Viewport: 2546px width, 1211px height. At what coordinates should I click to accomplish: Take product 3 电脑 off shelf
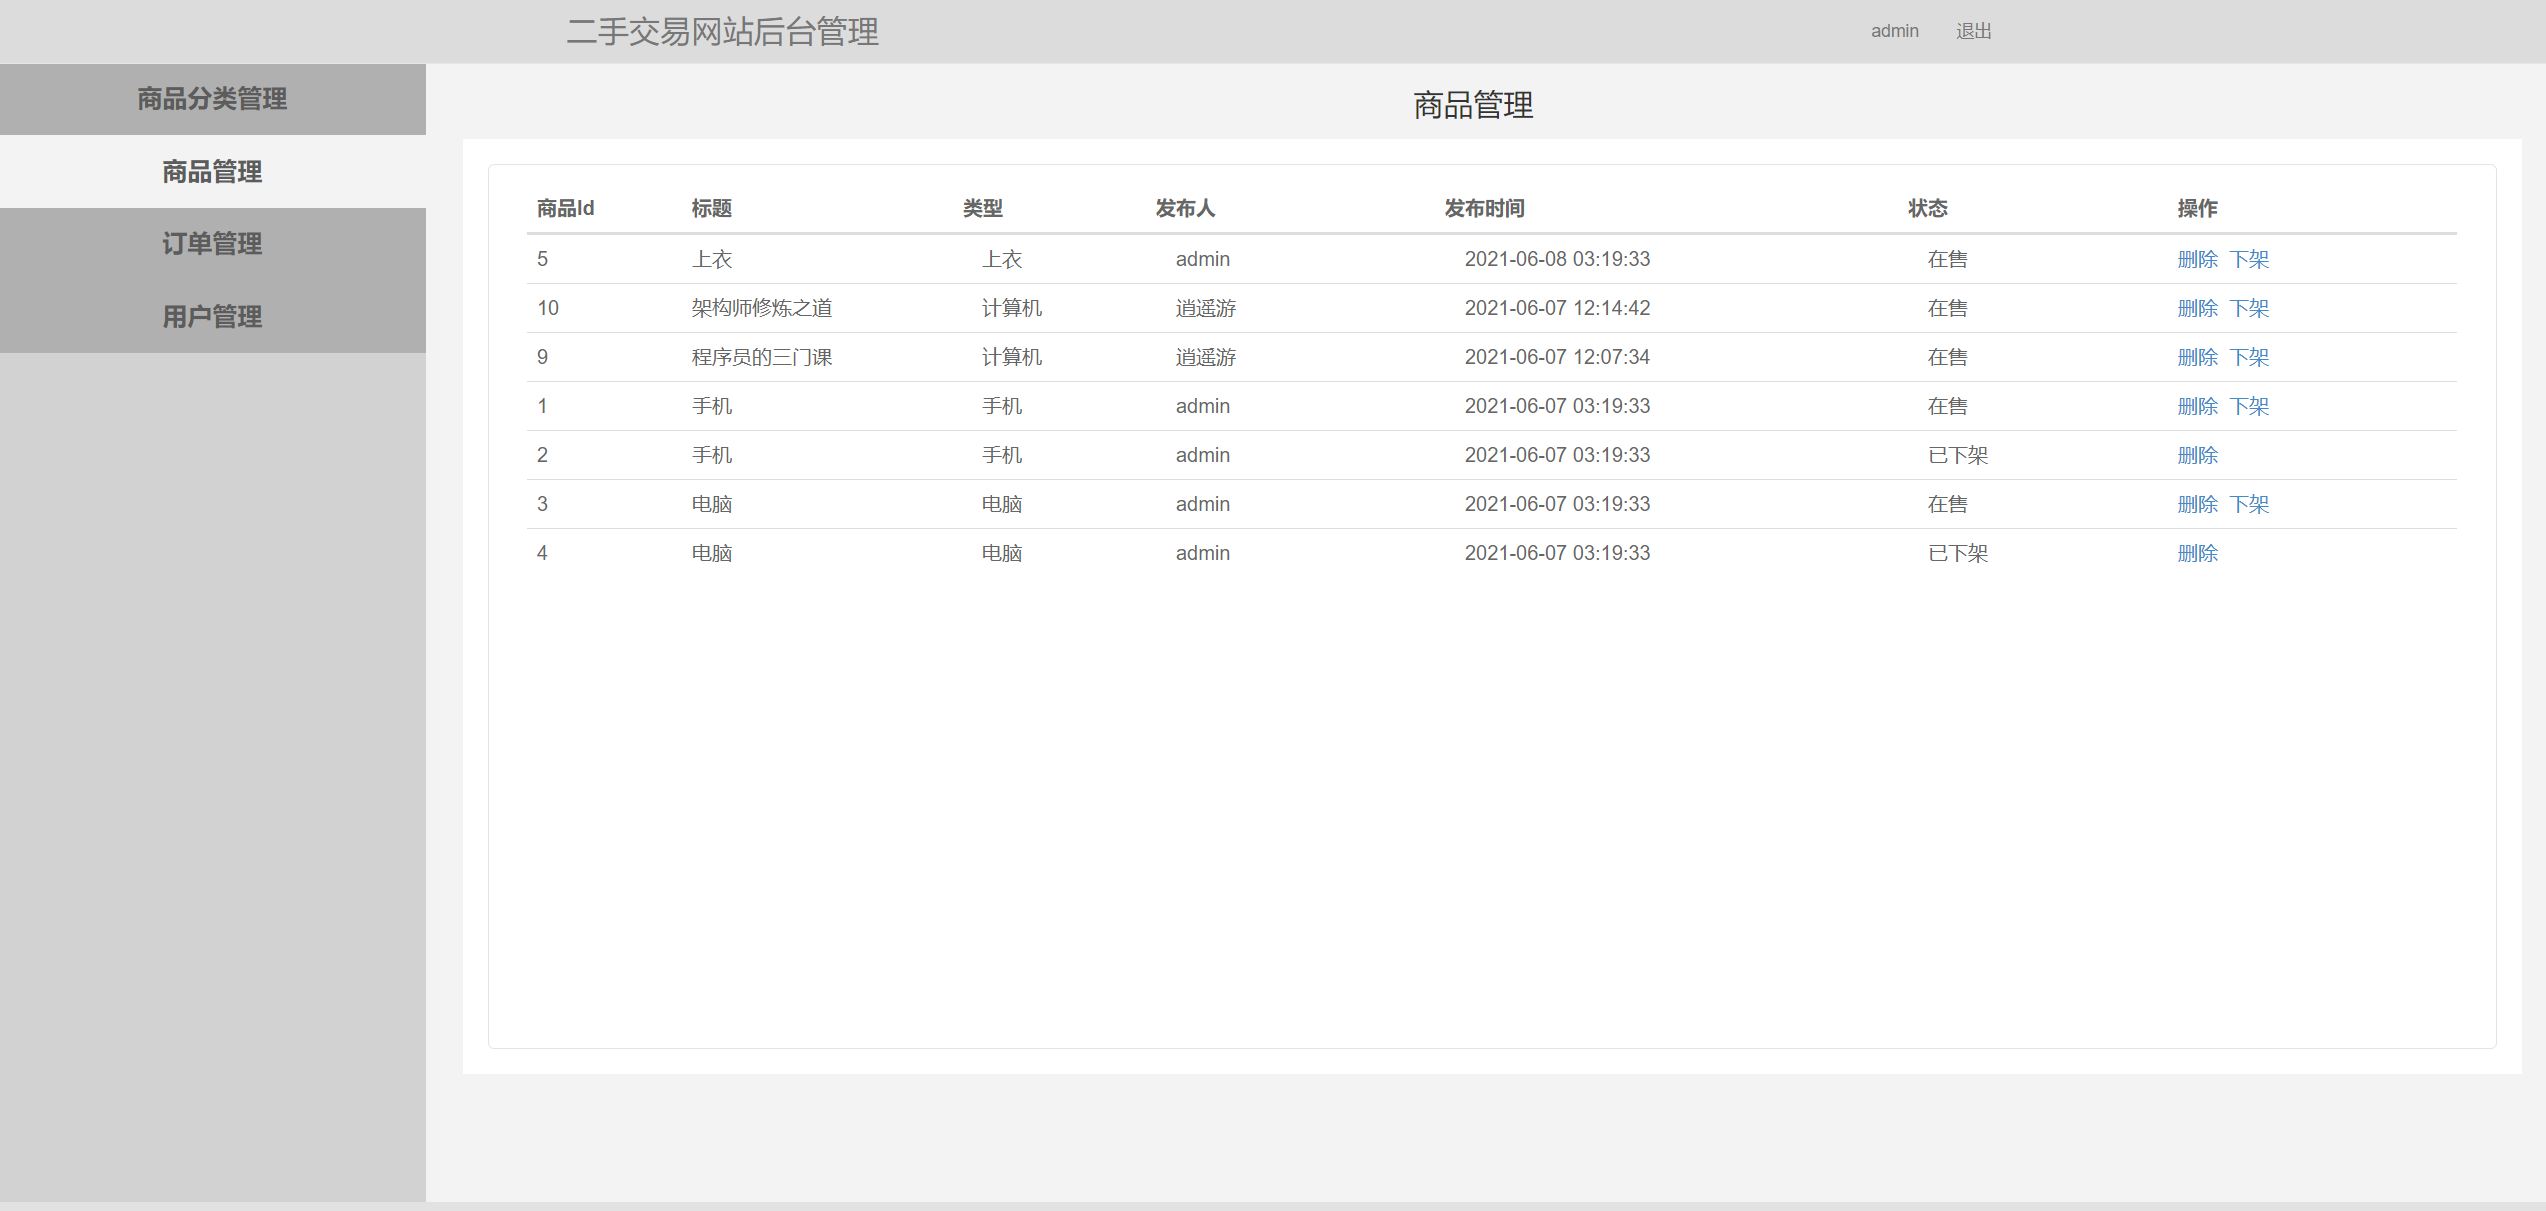pos(2249,504)
